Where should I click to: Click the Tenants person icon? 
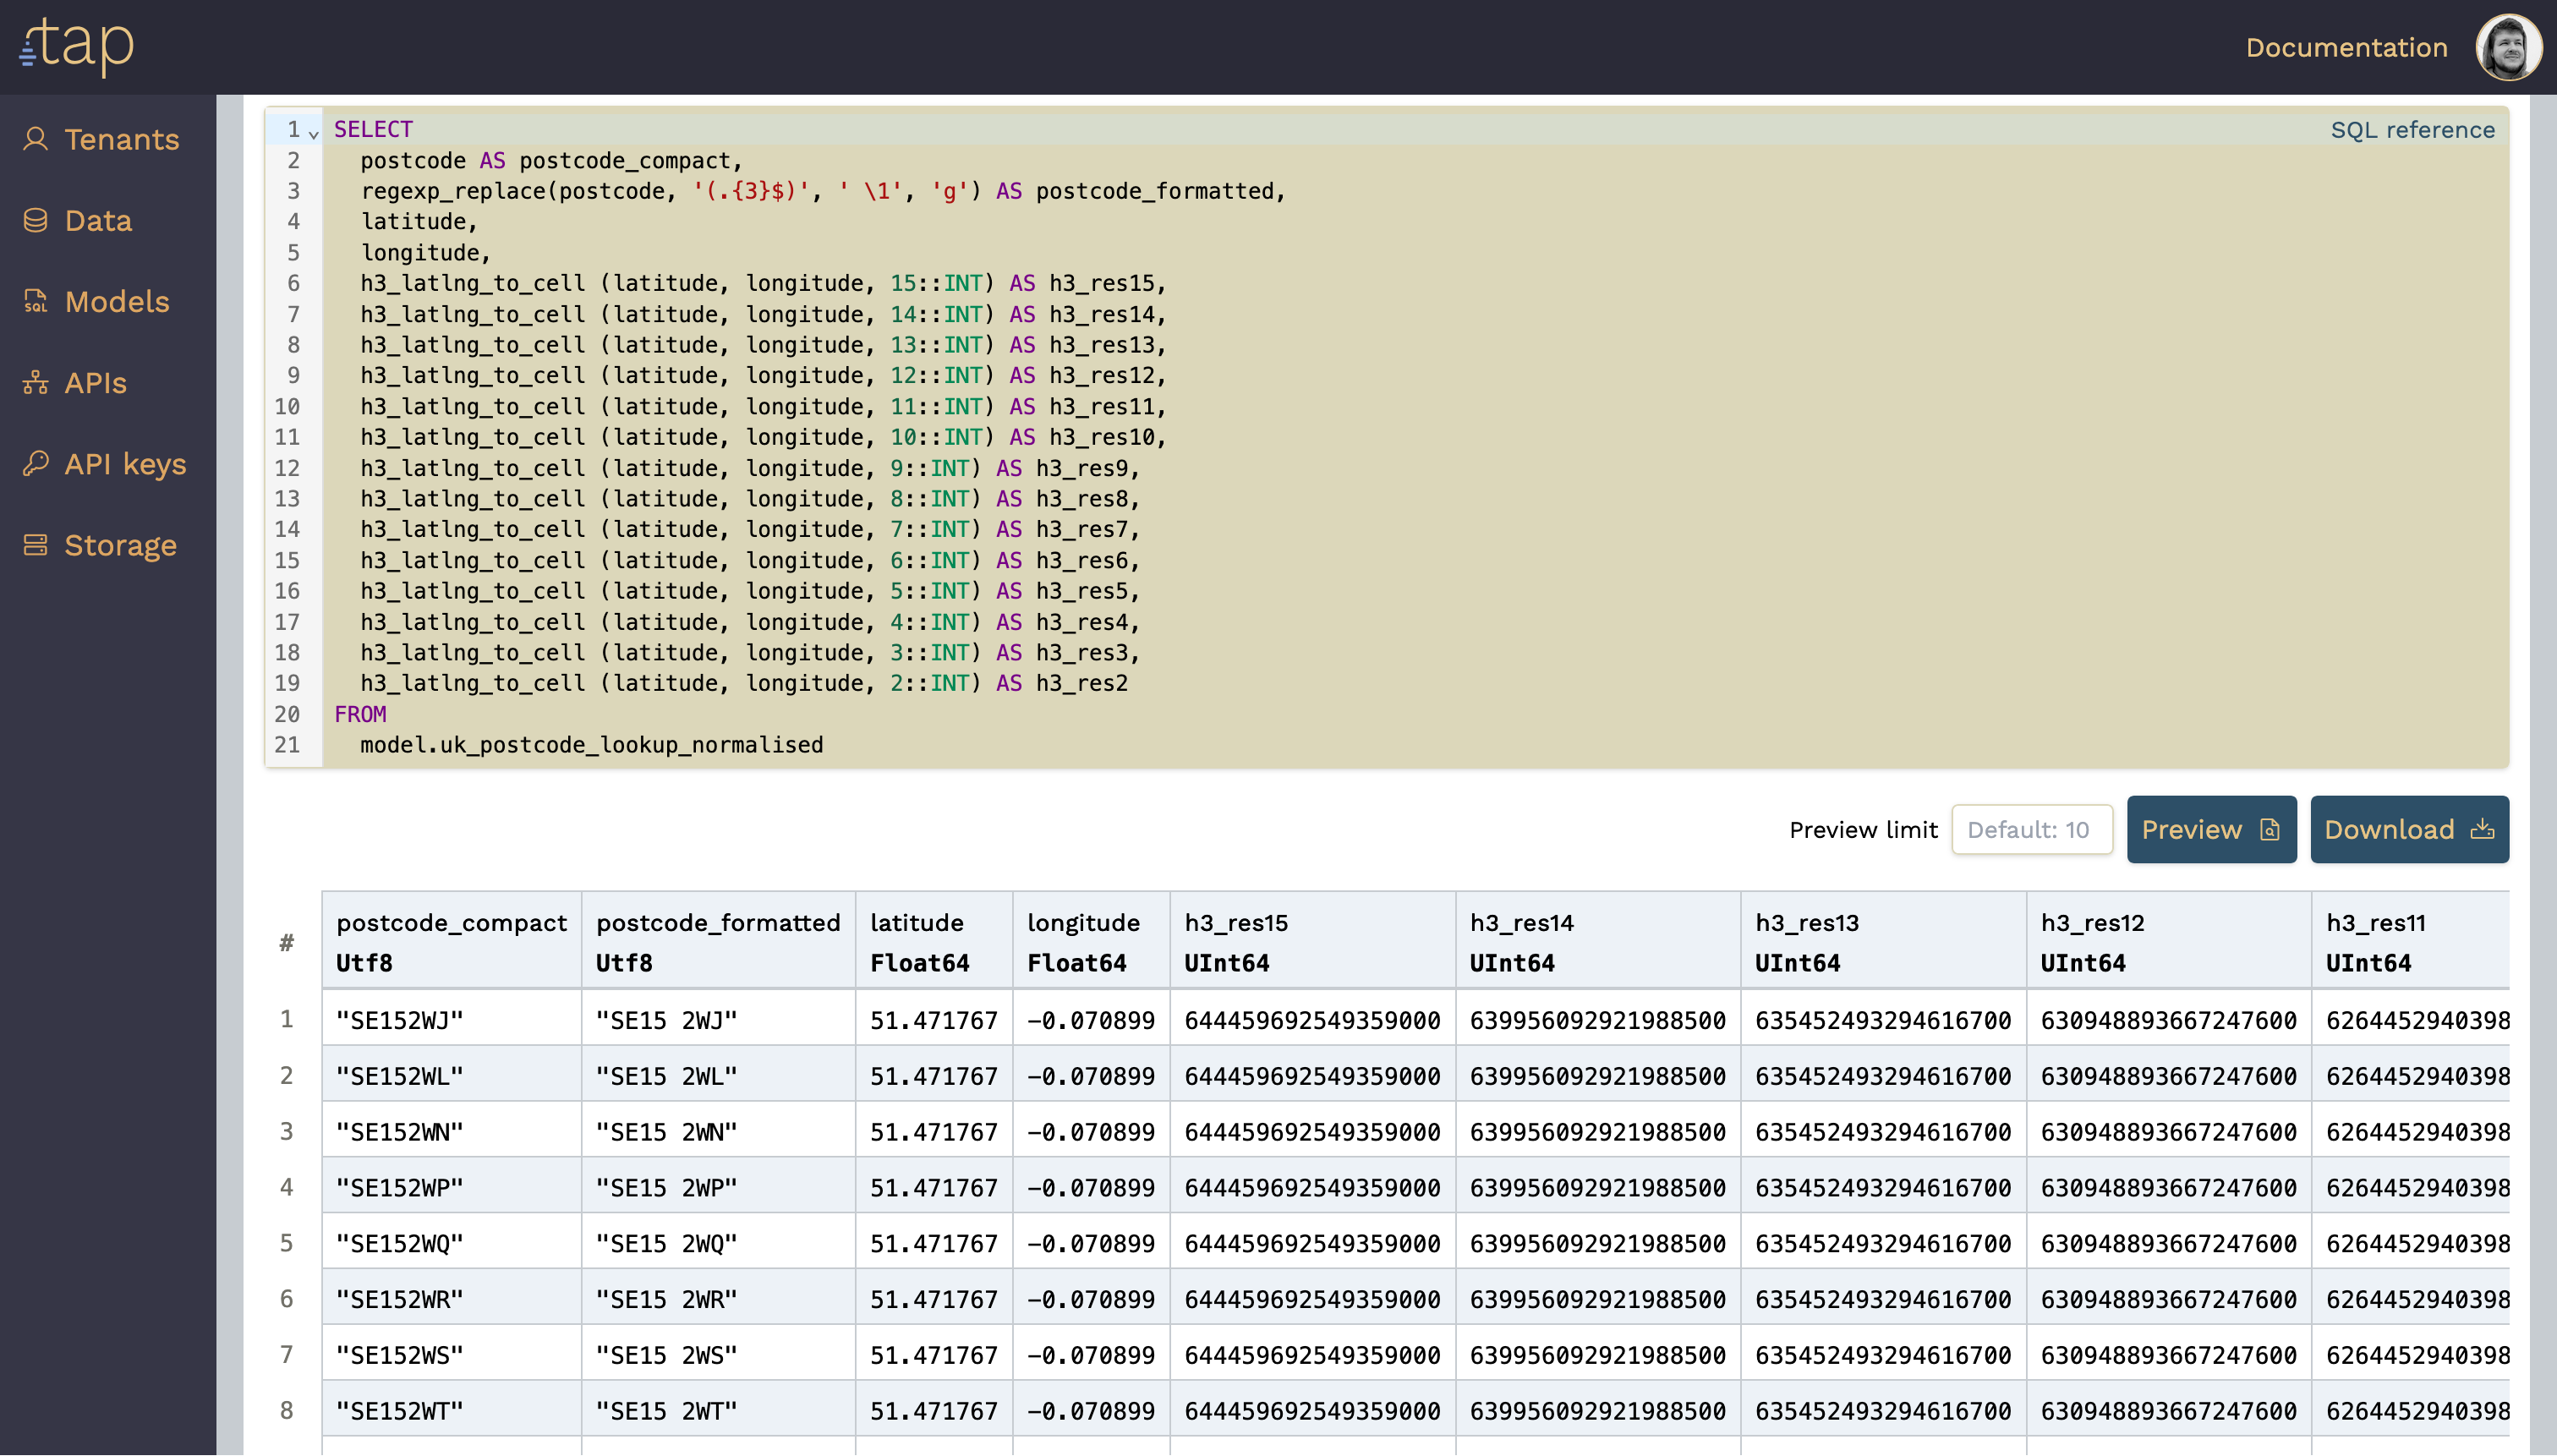[x=36, y=139]
